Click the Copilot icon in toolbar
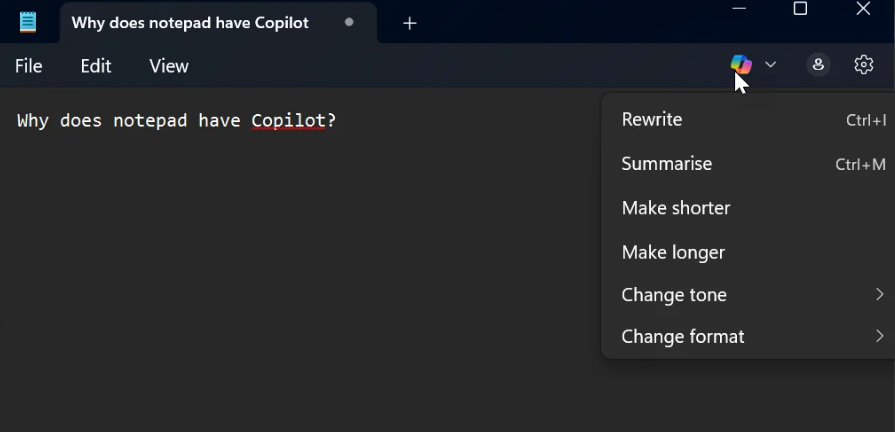This screenshot has width=895, height=432. [741, 64]
